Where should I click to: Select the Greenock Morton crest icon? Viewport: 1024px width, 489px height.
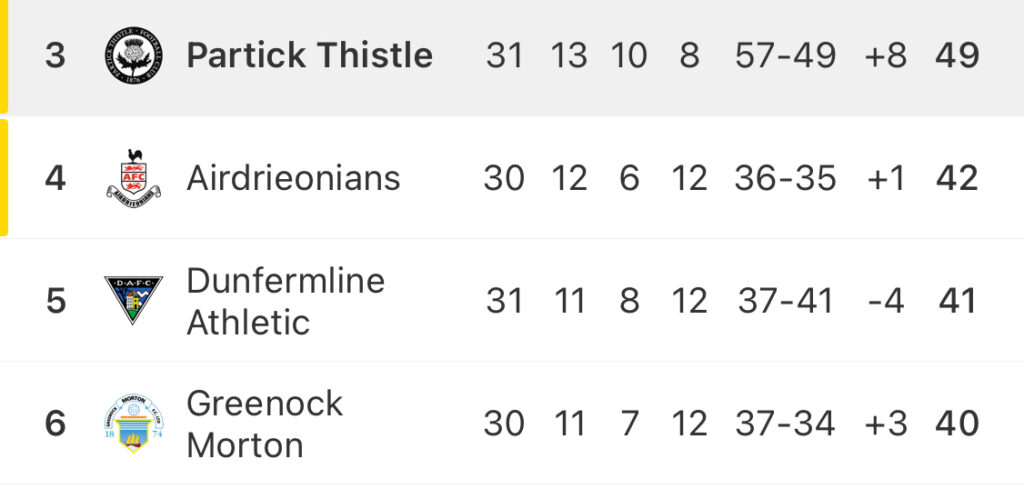pyautogui.click(x=133, y=423)
